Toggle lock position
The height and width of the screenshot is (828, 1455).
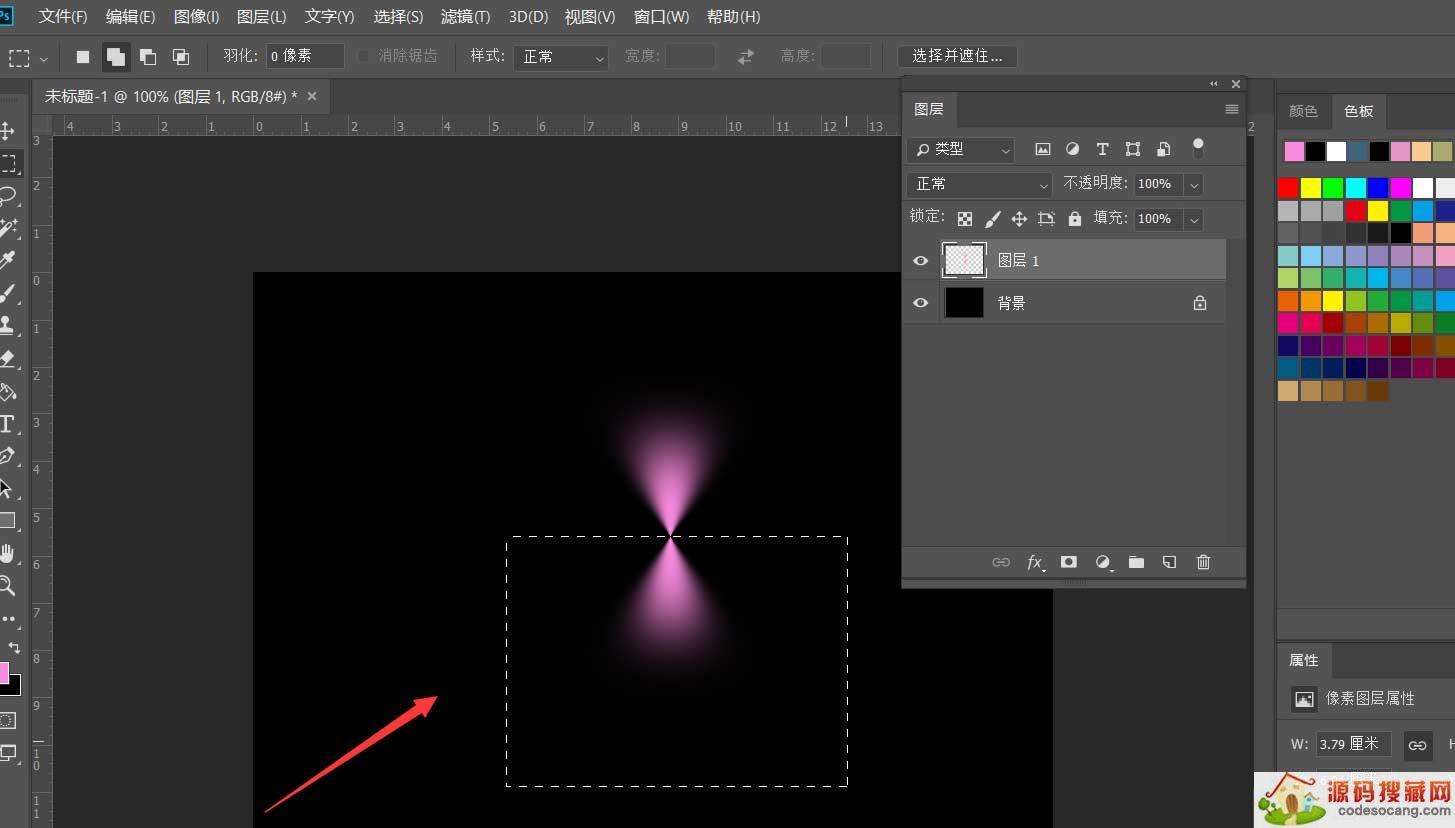[1019, 219]
